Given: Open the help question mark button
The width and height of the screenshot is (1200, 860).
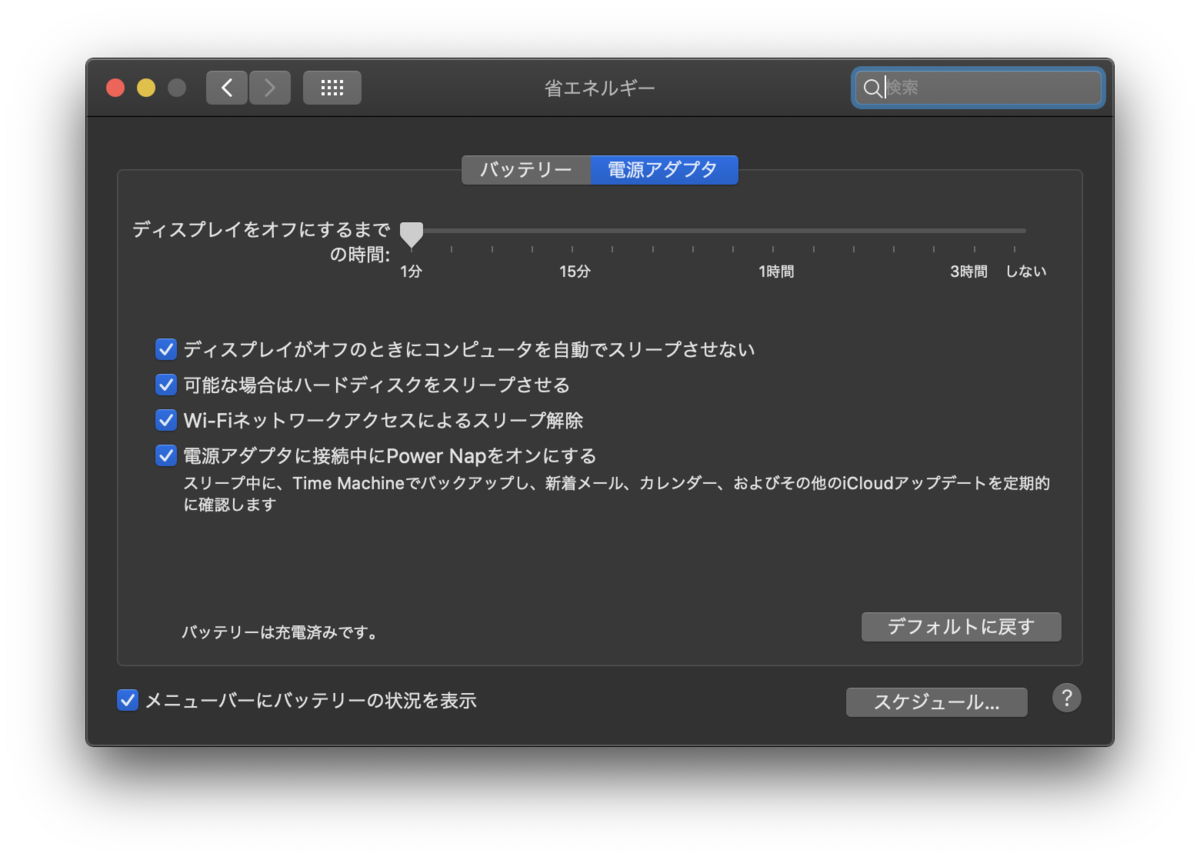Looking at the screenshot, I should pyautogui.click(x=1067, y=698).
